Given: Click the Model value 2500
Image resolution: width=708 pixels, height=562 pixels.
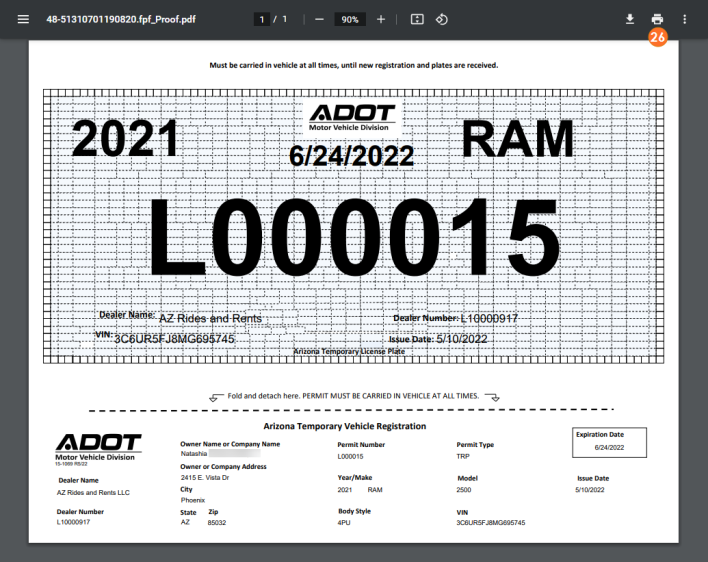Looking at the screenshot, I should [x=464, y=490].
